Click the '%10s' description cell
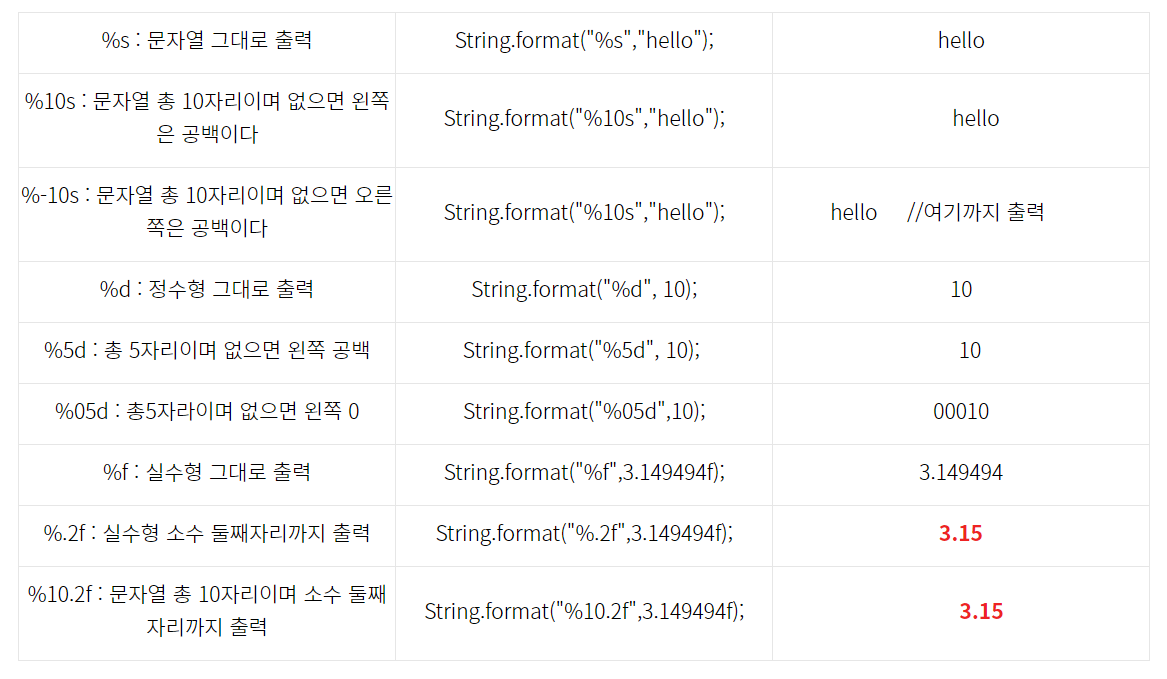 coord(207,118)
